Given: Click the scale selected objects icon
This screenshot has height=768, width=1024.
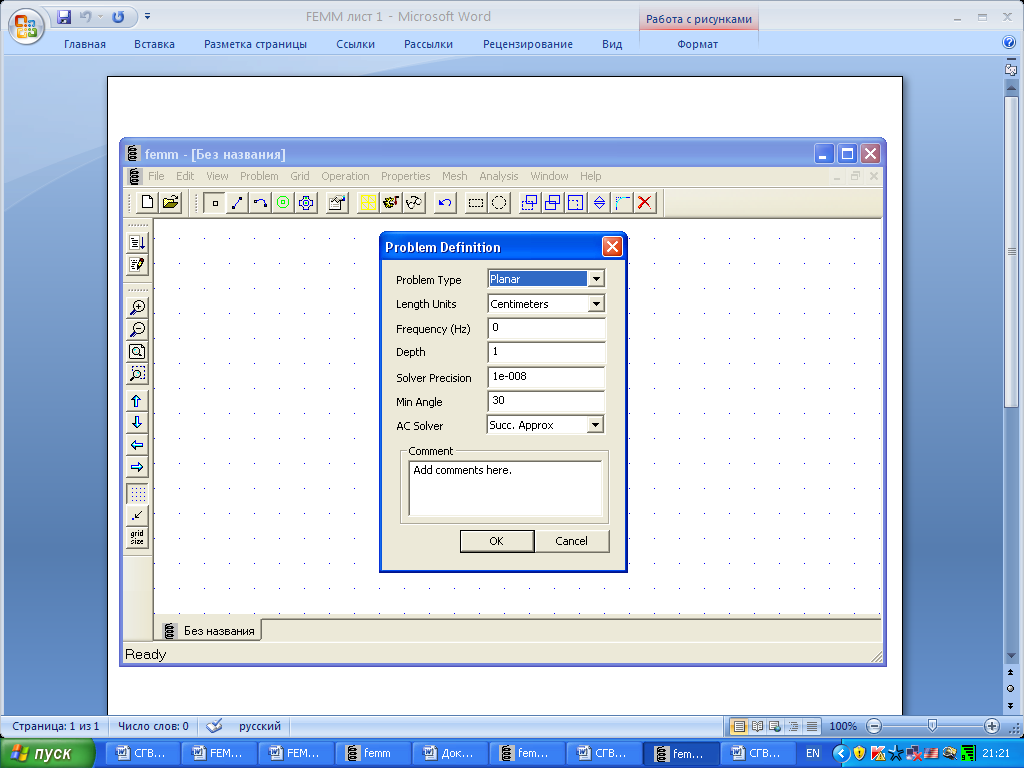Looking at the screenshot, I should pos(575,203).
